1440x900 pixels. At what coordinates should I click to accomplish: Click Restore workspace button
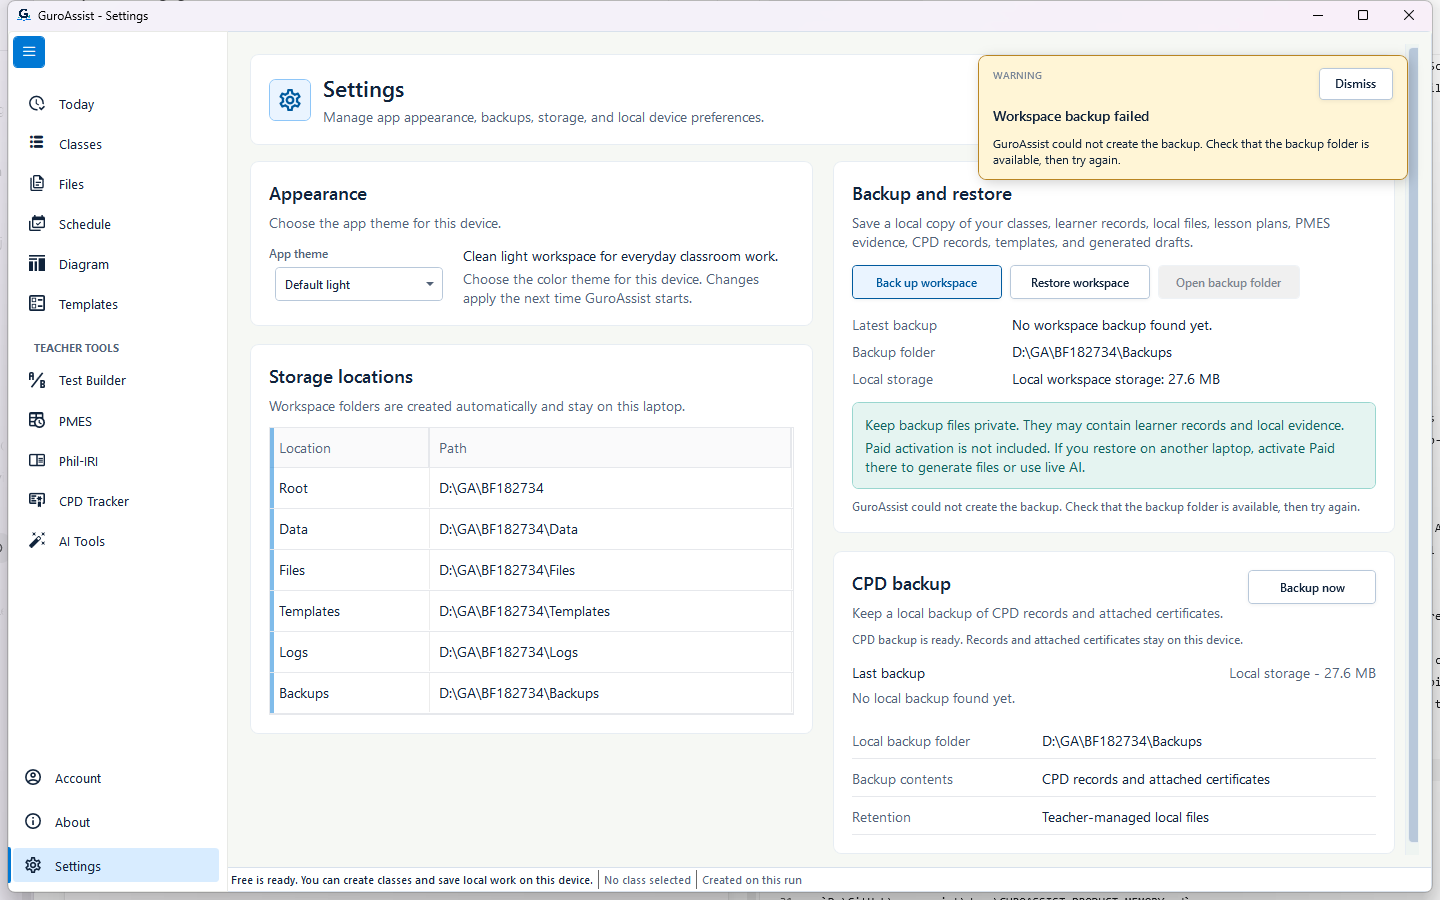pyautogui.click(x=1079, y=283)
